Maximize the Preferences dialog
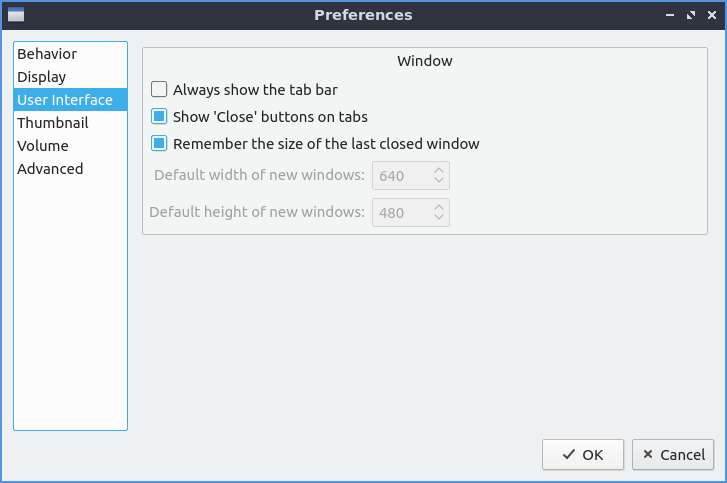Screen dimensions: 727x483 pyautogui.click(x=690, y=16)
